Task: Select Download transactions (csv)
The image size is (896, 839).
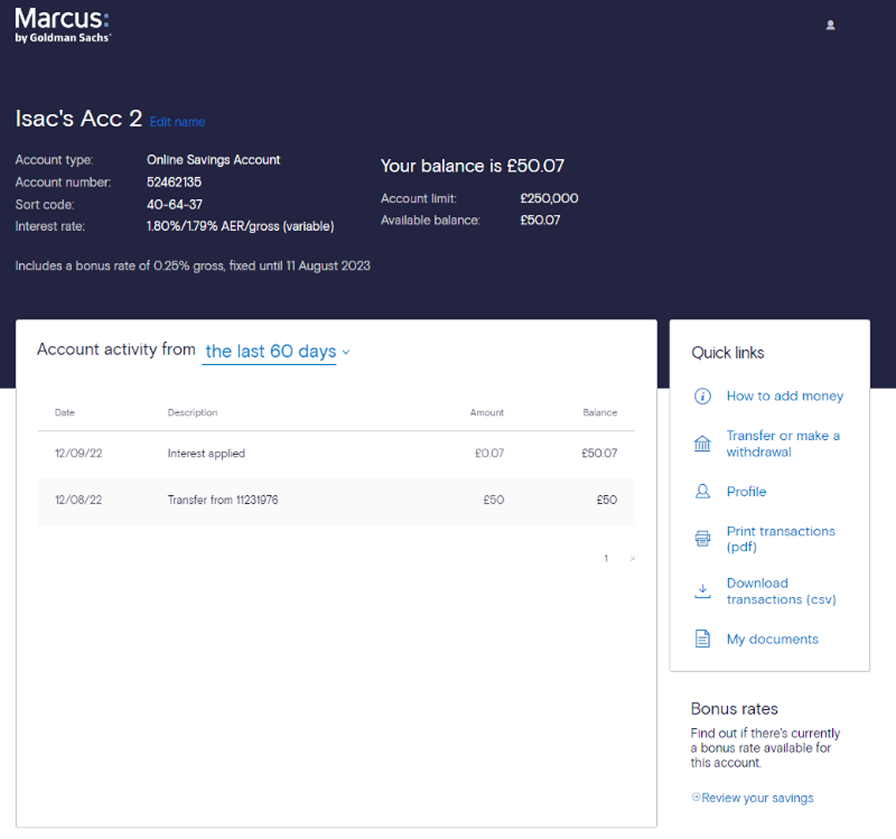Action: [x=781, y=591]
